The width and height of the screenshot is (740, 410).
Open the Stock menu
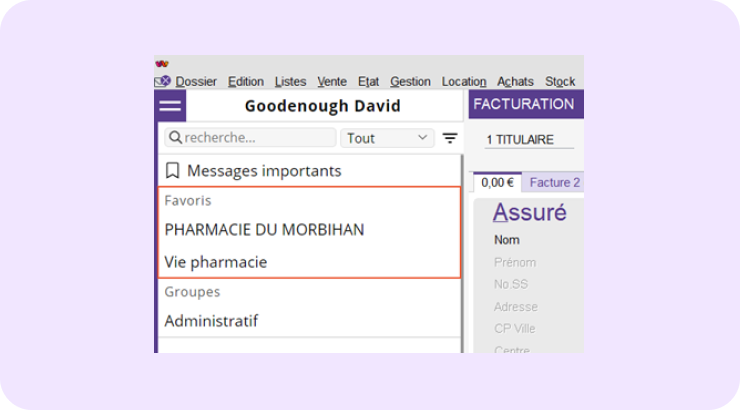click(560, 82)
